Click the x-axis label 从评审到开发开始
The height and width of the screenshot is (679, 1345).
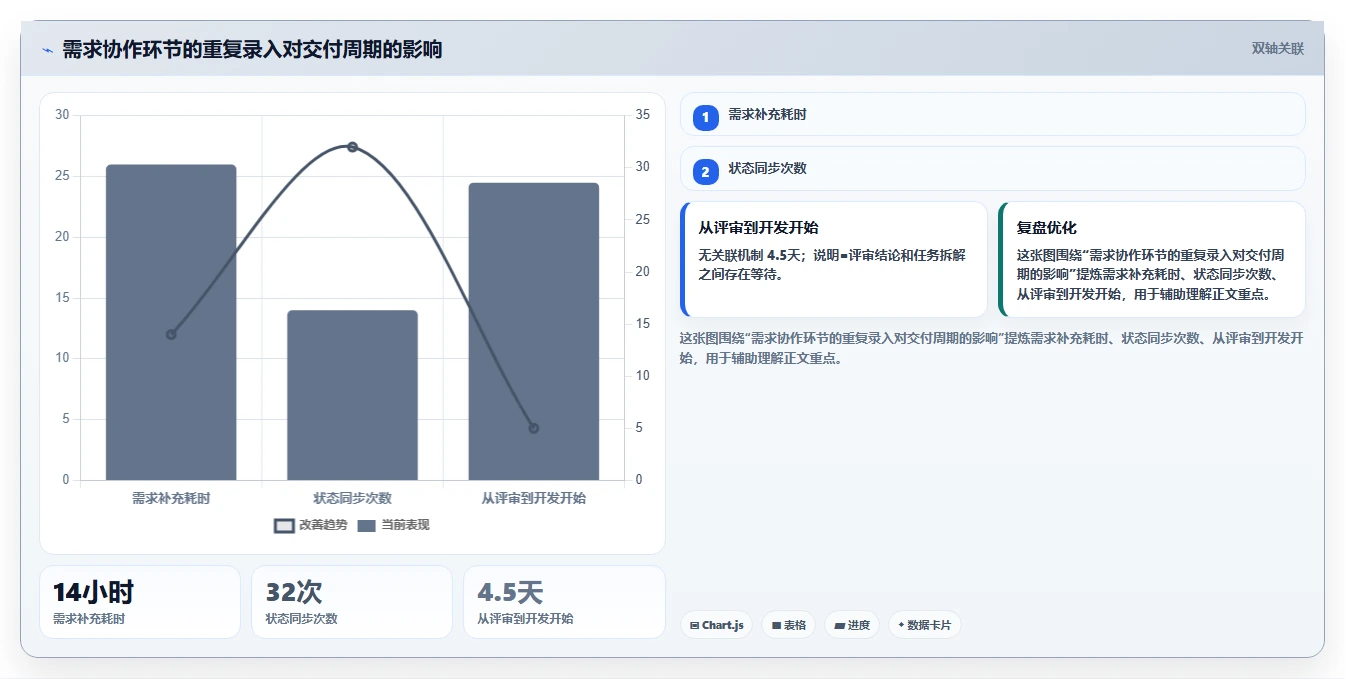tap(533, 497)
